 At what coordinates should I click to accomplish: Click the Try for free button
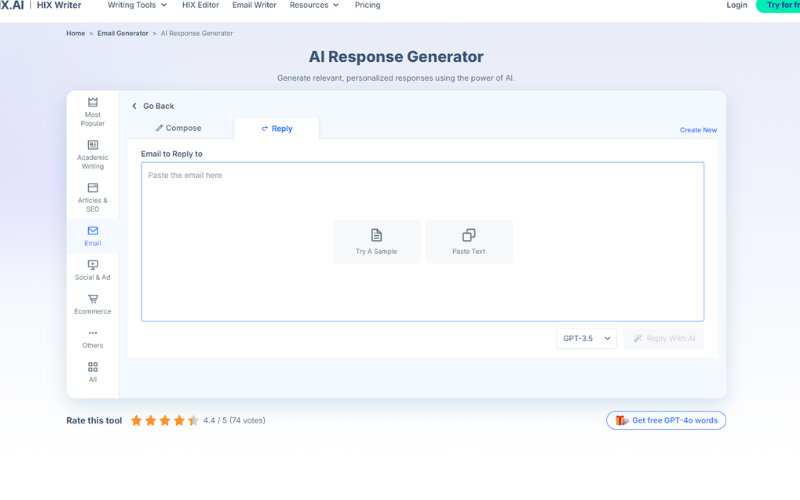(778, 6)
